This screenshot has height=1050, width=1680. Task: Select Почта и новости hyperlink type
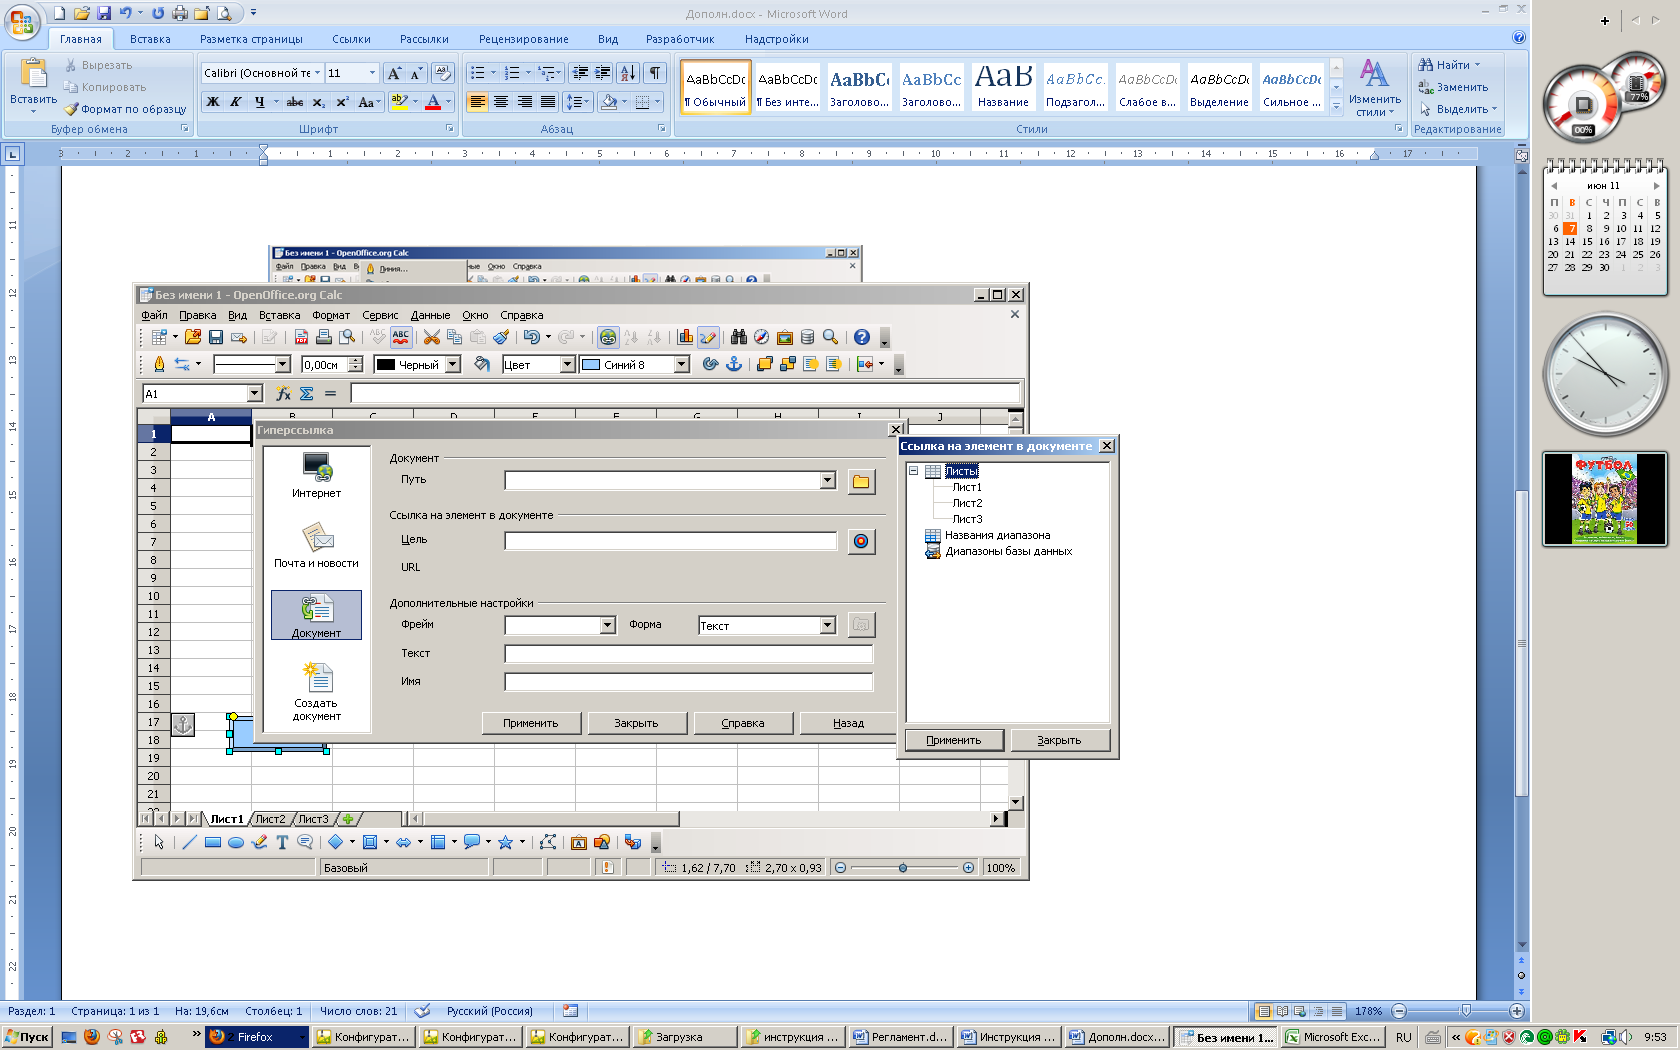317,545
